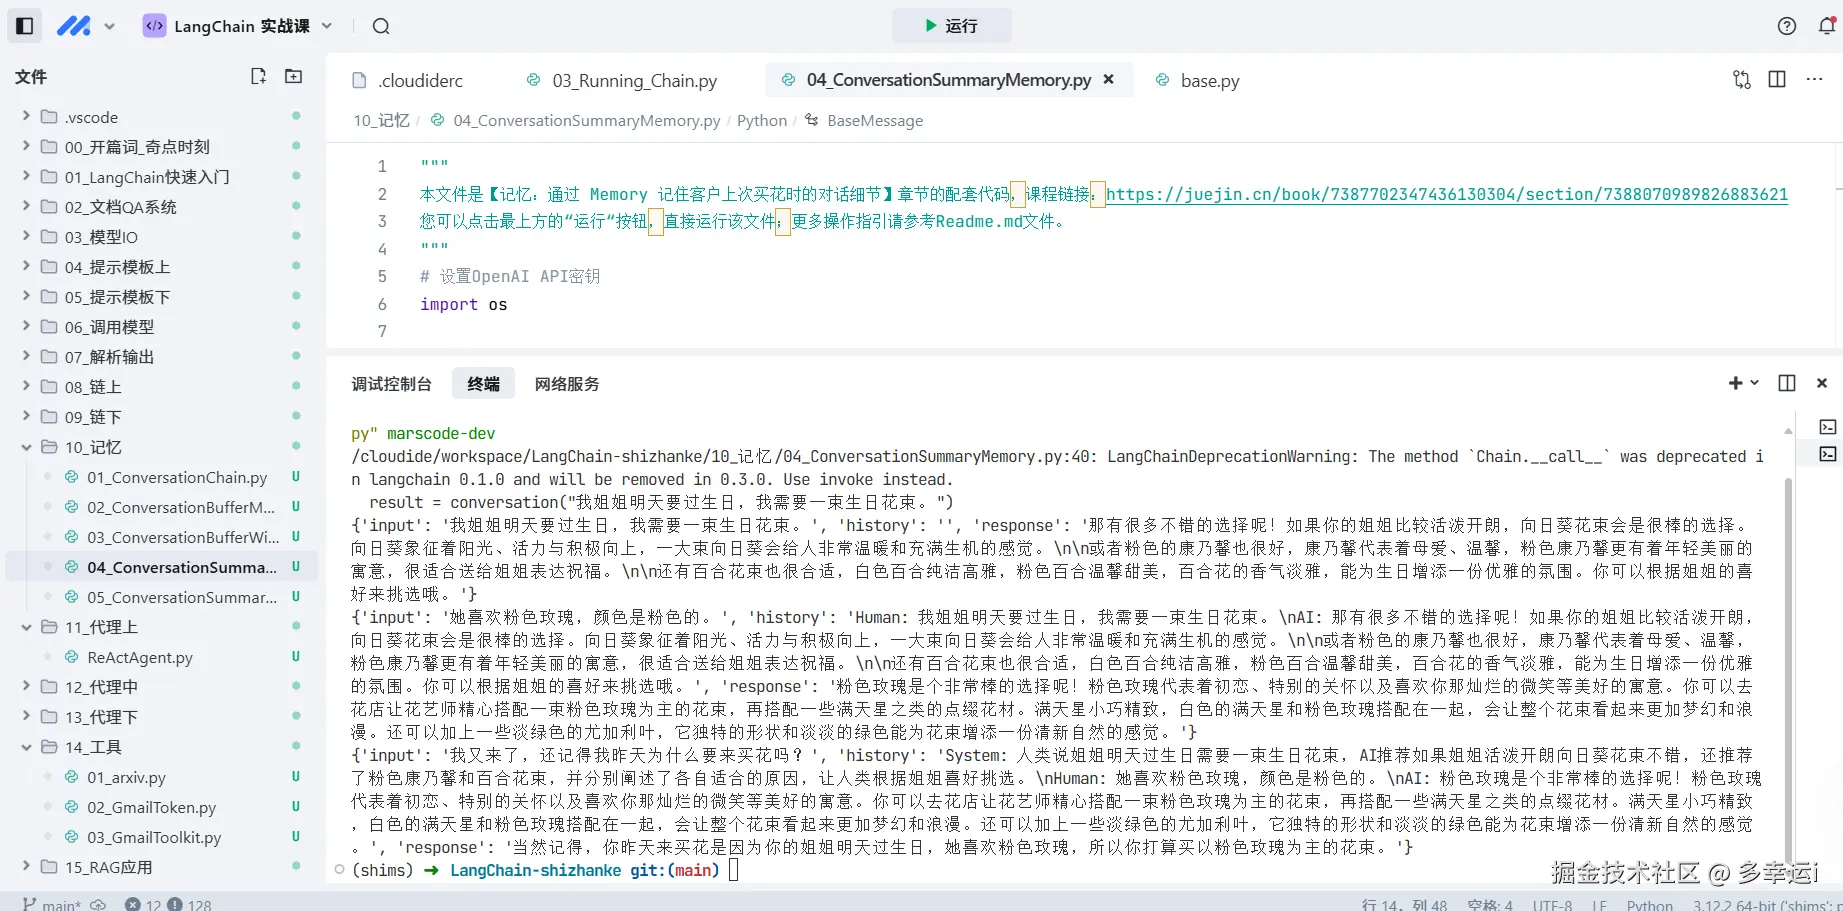Screen dimensions: 1843x911
Task: Open the terminal profile dropdown arrow
Action: [x=1755, y=383]
